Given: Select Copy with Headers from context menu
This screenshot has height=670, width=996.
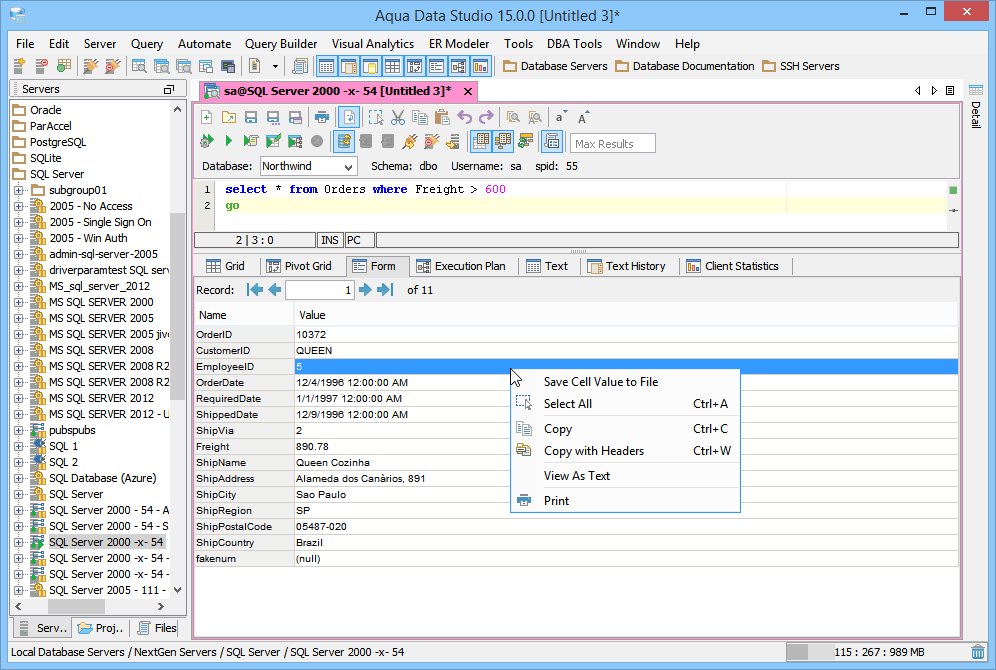Looking at the screenshot, I should click(593, 451).
